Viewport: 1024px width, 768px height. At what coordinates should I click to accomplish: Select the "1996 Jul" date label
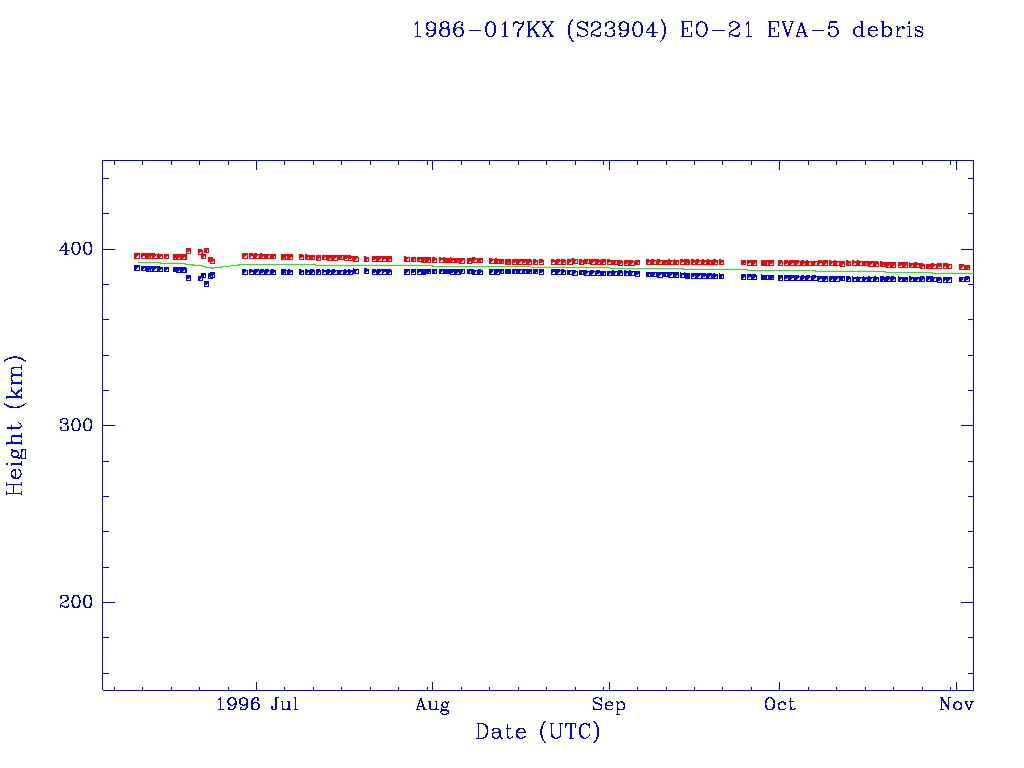pos(256,705)
